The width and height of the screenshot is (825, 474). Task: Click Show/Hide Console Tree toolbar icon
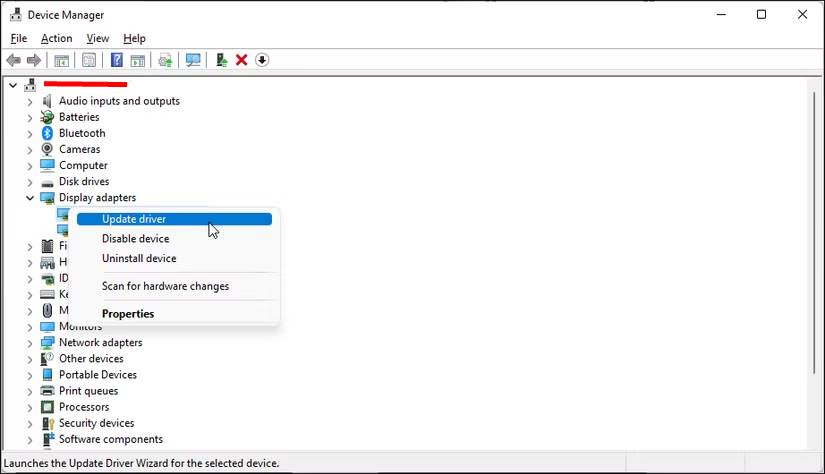coord(62,60)
